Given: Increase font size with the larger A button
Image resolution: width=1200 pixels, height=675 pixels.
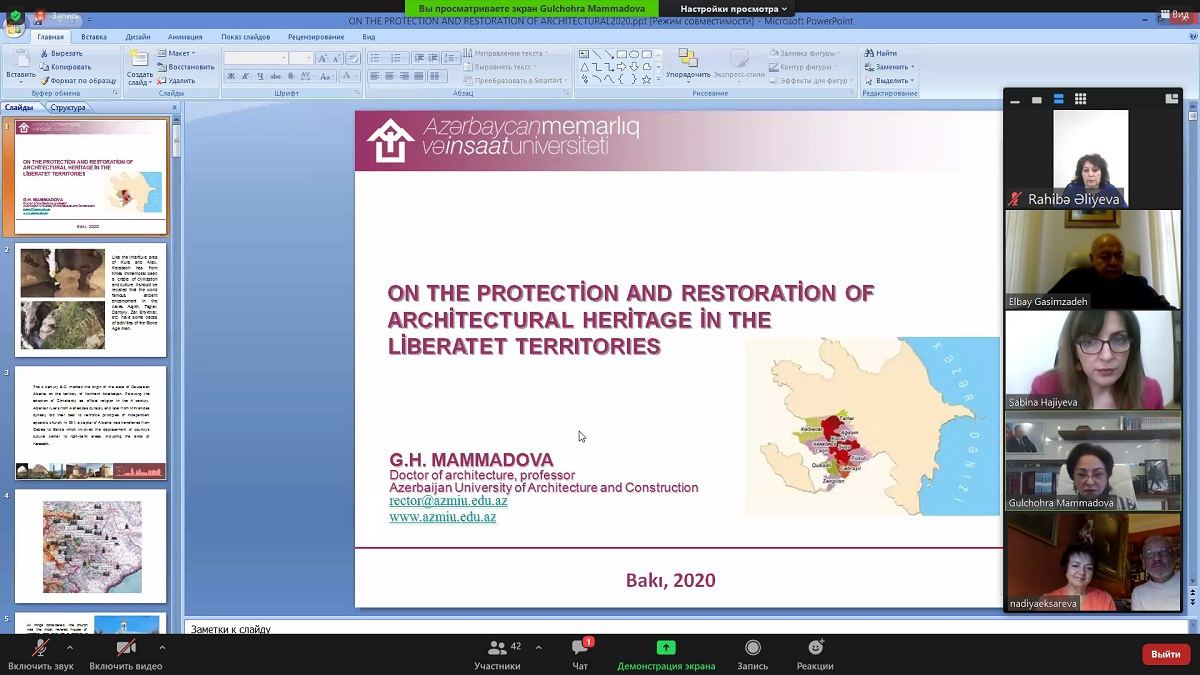Looking at the screenshot, I should pos(322,59).
